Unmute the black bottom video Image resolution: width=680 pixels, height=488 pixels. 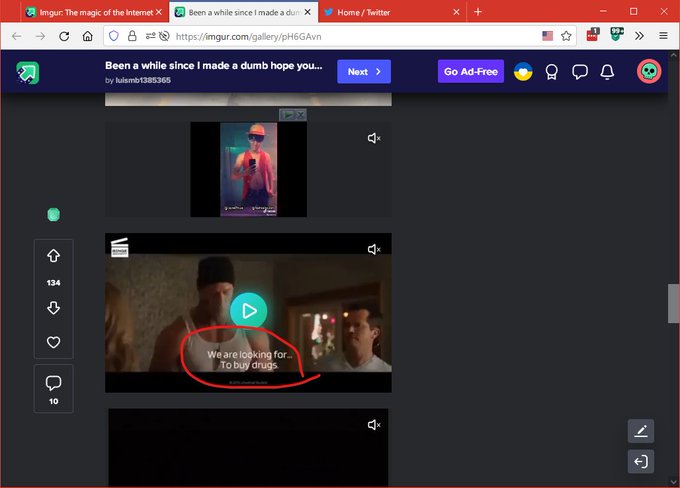coord(374,425)
